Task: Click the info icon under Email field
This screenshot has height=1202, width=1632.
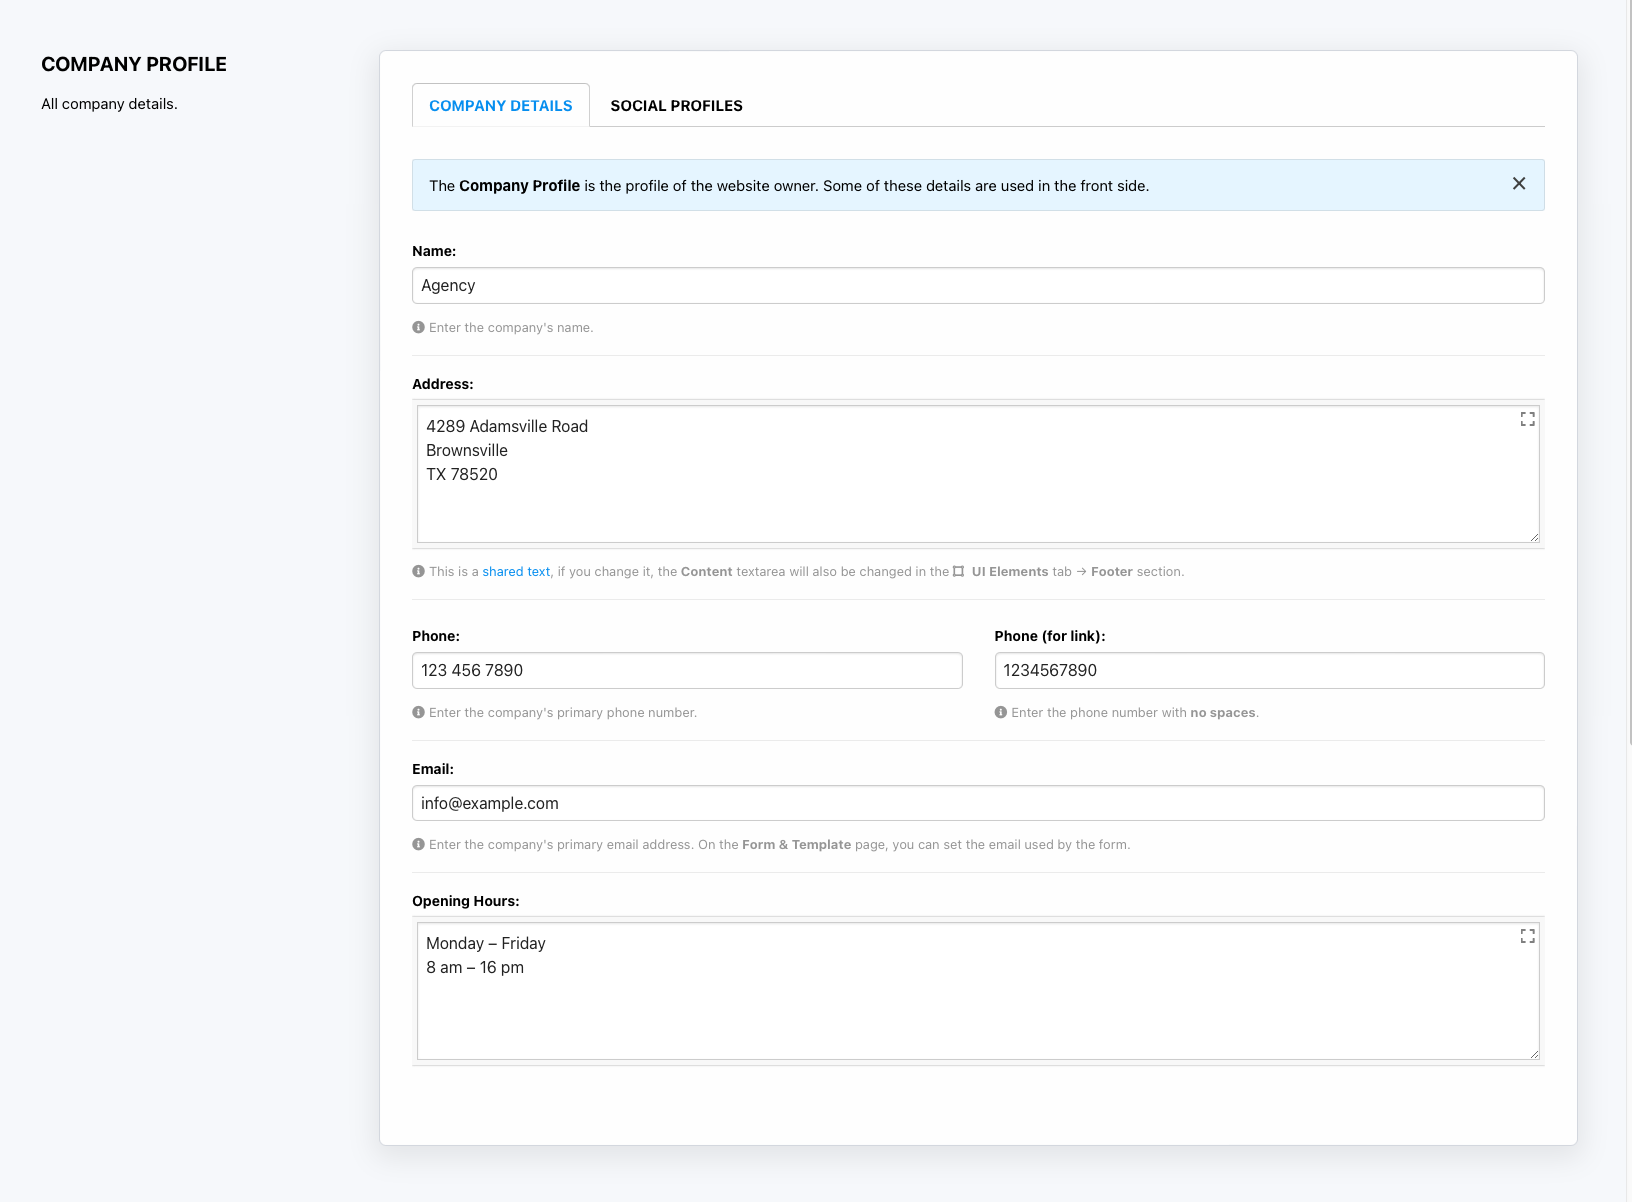Action: [x=418, y=844]
